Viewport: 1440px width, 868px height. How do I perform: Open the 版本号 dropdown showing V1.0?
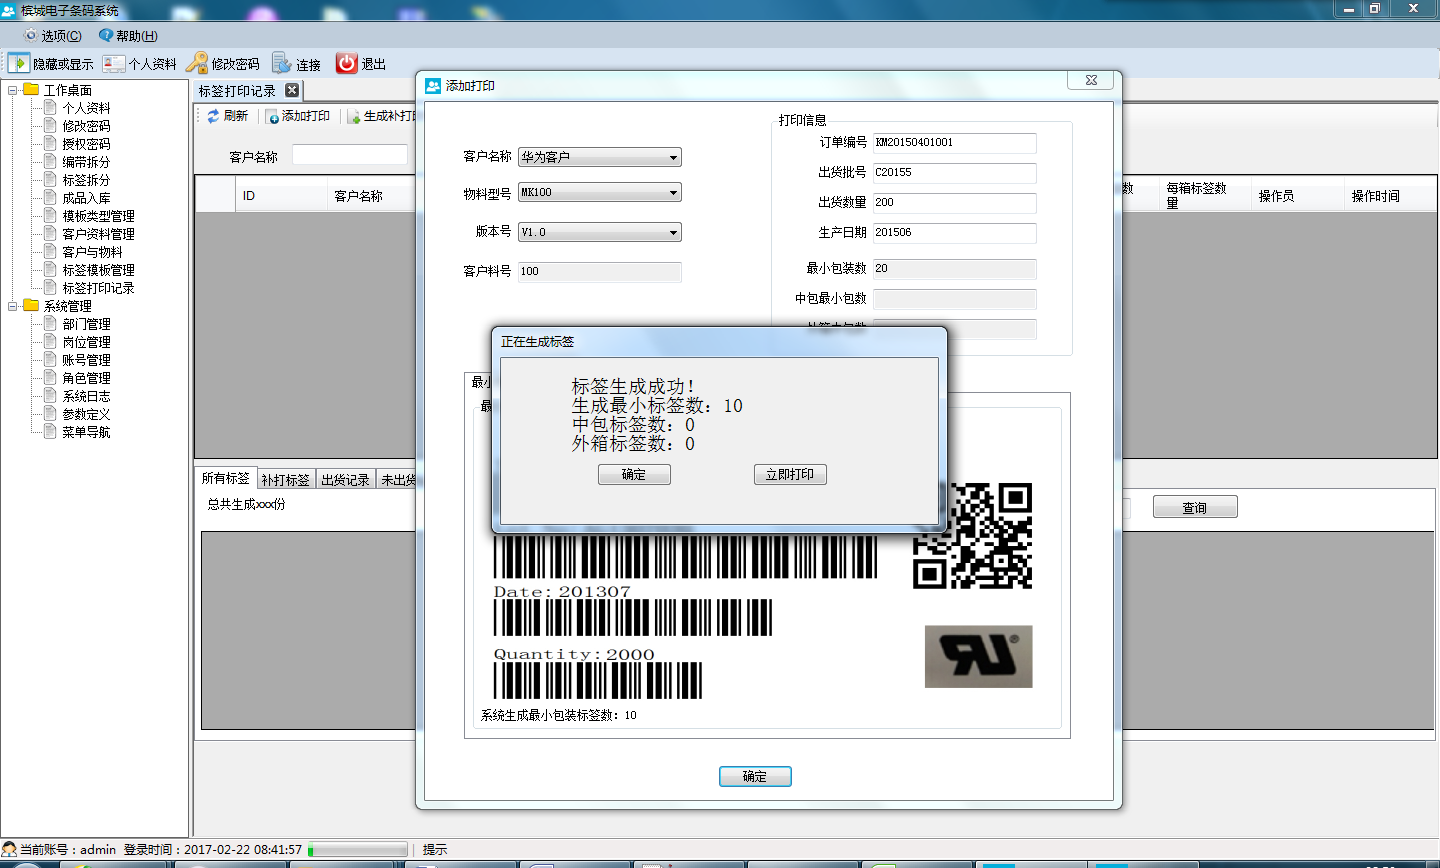point(673,233)
